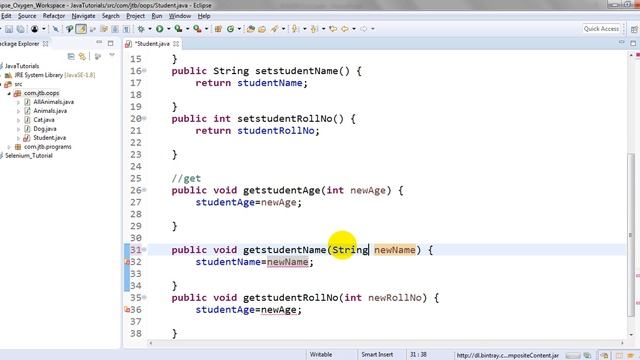The width and height of the screenshot is (640, 360).
Task: Select Student.java in Package Explorer
Action: click(49, 138)
